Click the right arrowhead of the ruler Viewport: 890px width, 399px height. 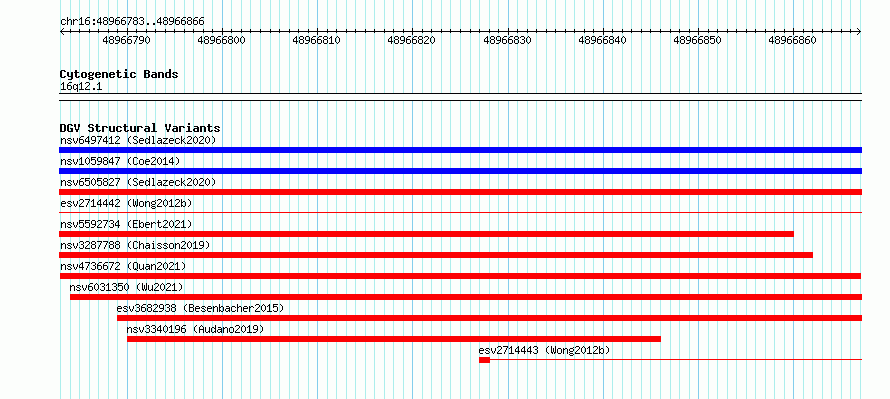(x=859, y=31)
